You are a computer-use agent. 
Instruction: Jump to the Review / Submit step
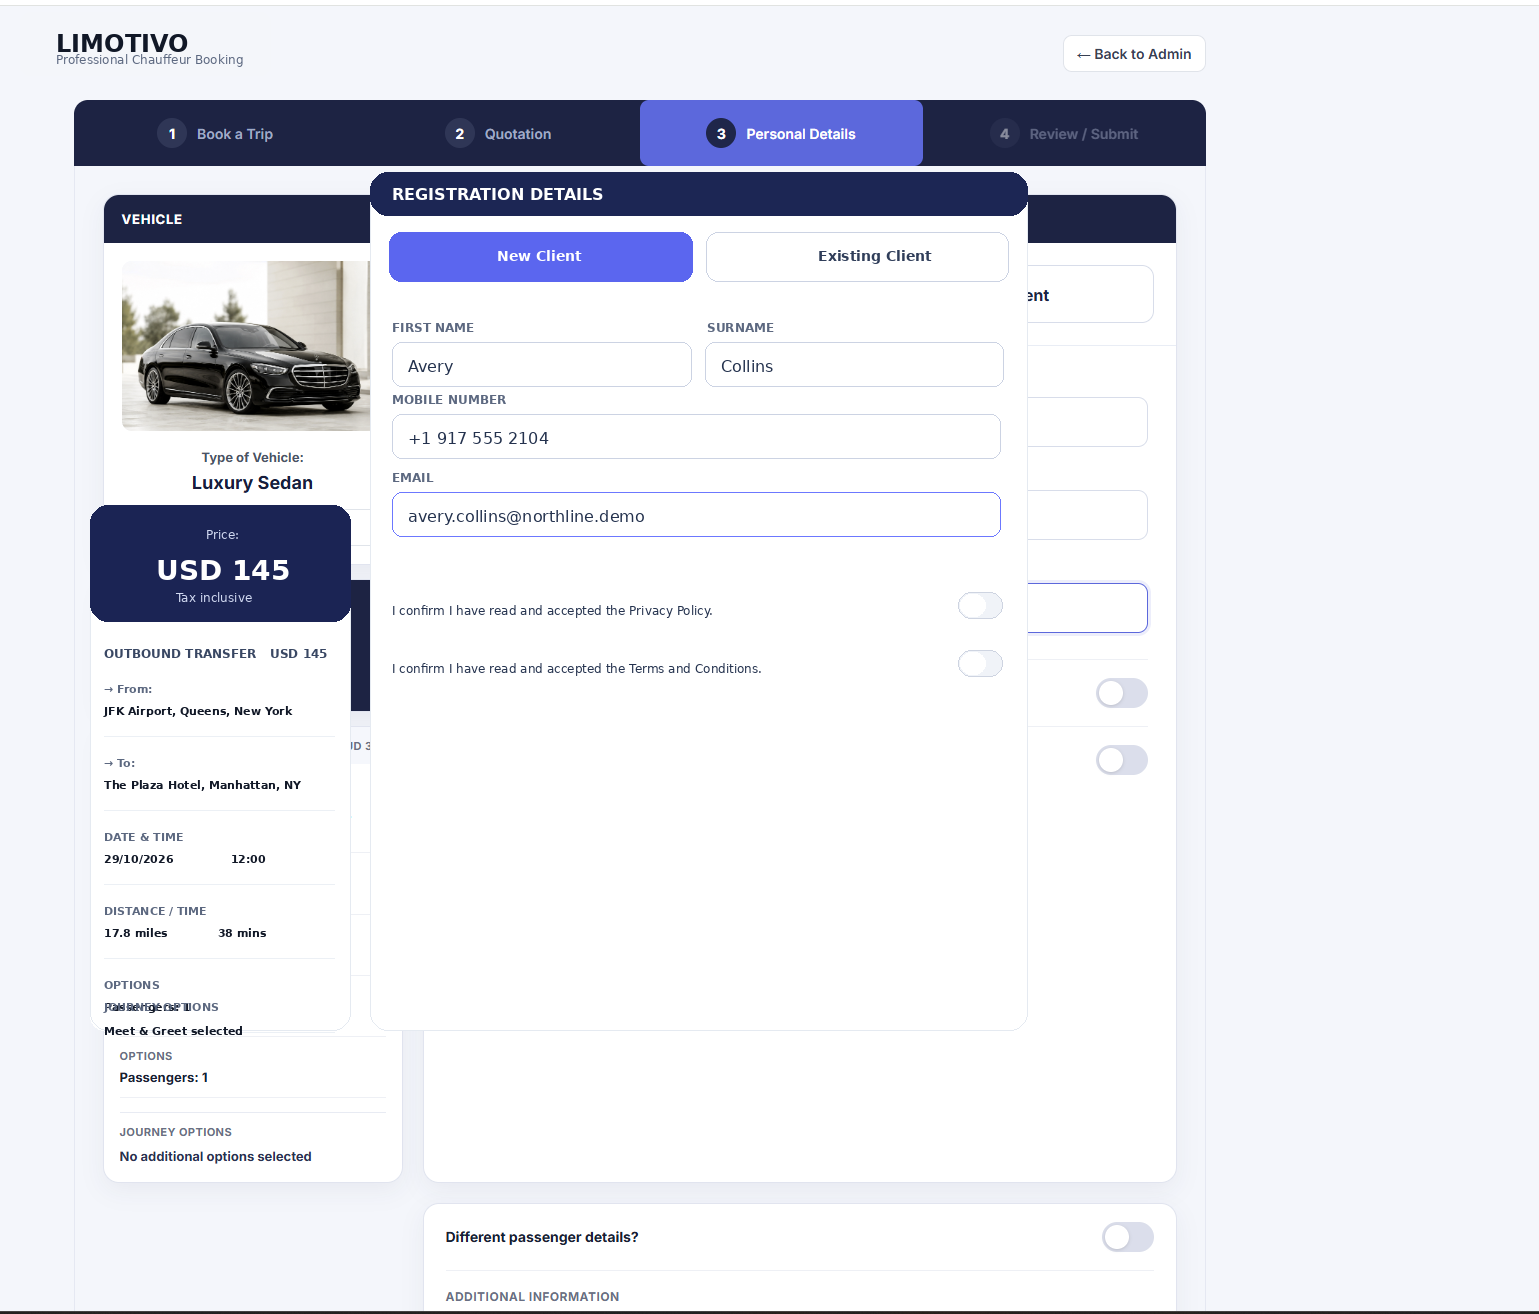(x=1064, y=134)
